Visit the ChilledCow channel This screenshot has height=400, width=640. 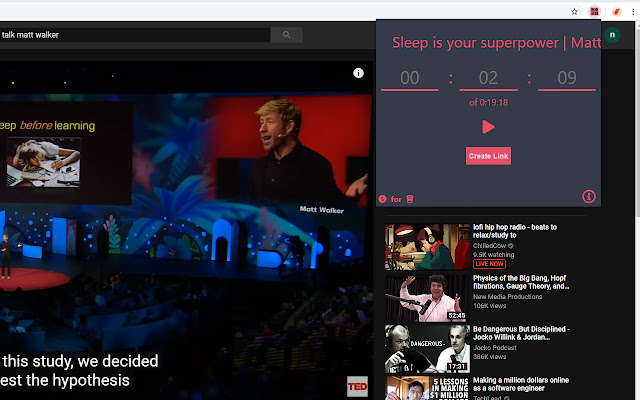[489, 246]
